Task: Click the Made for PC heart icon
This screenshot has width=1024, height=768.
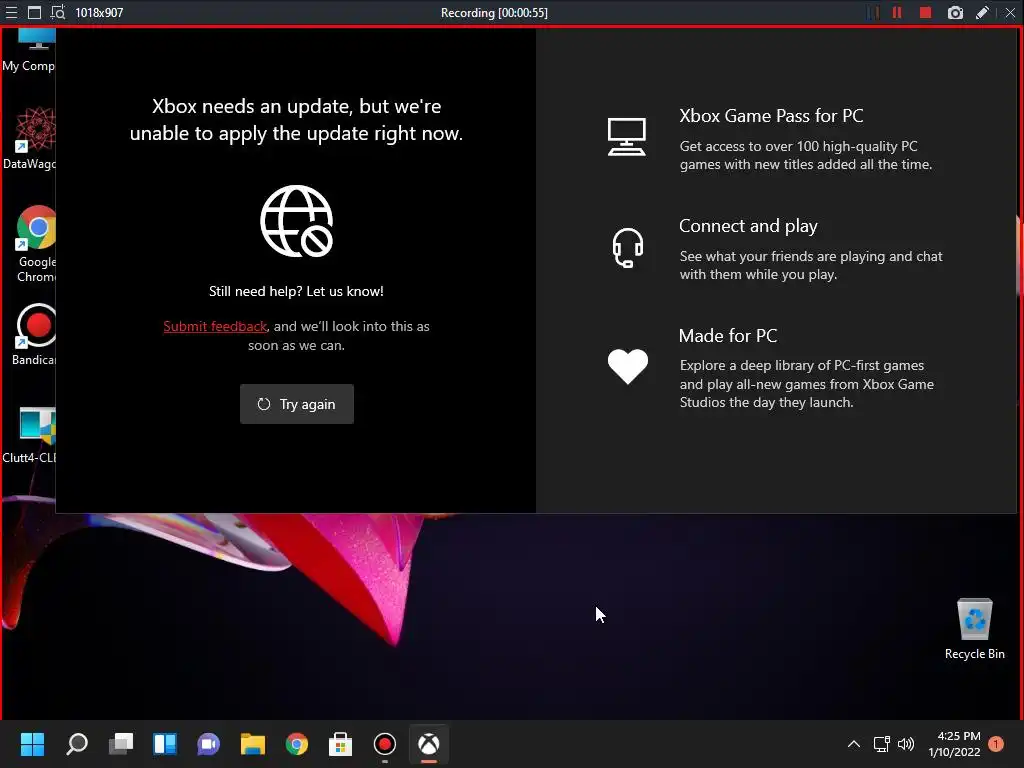Action: click(628, 366)
